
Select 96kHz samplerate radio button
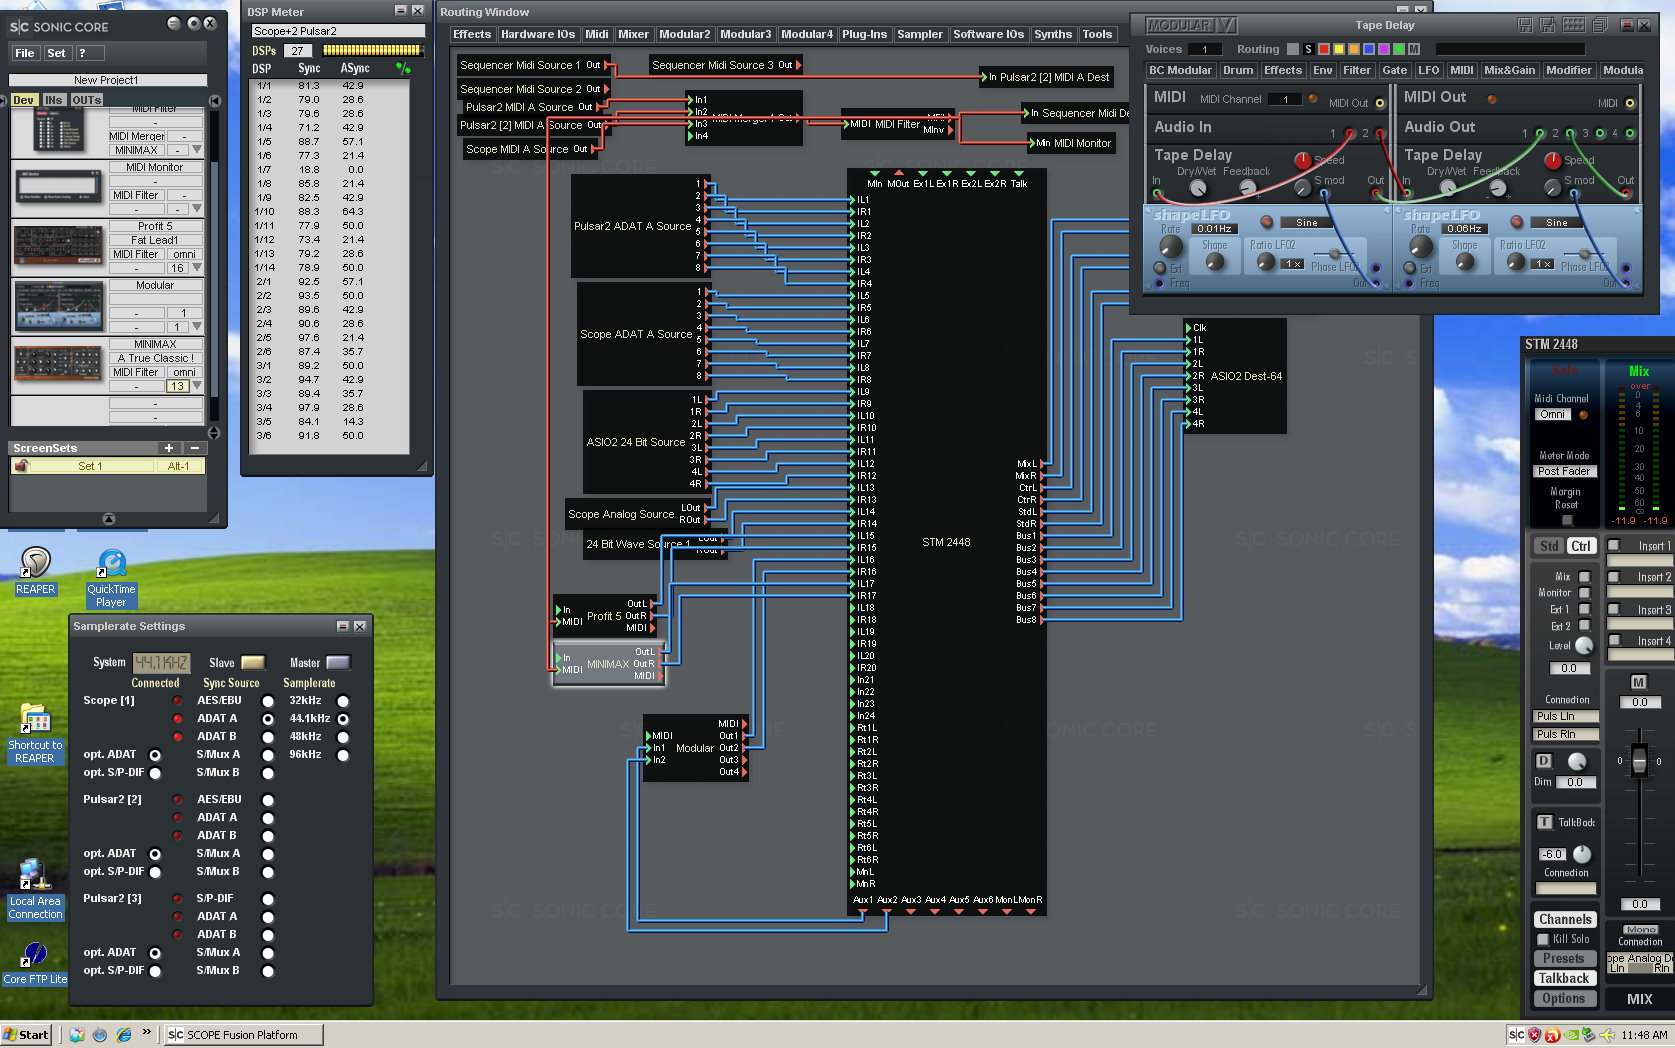tap(343, 755)
